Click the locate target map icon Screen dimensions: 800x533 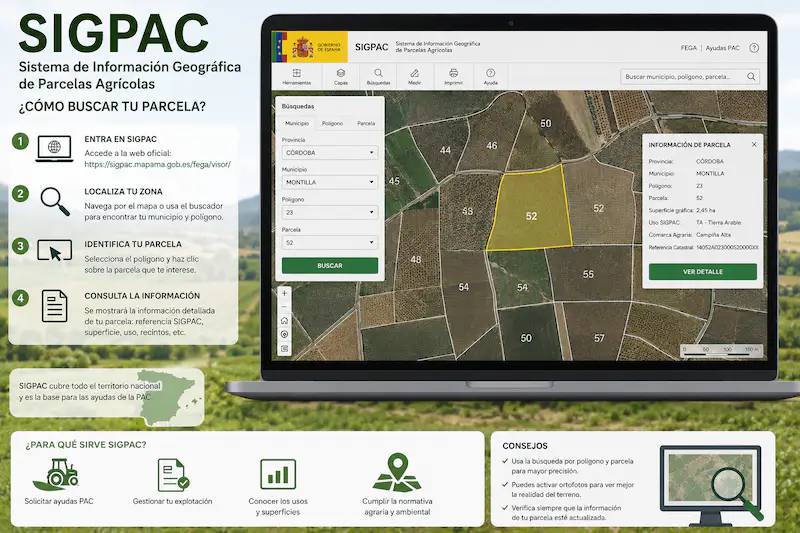pos(284,335)
